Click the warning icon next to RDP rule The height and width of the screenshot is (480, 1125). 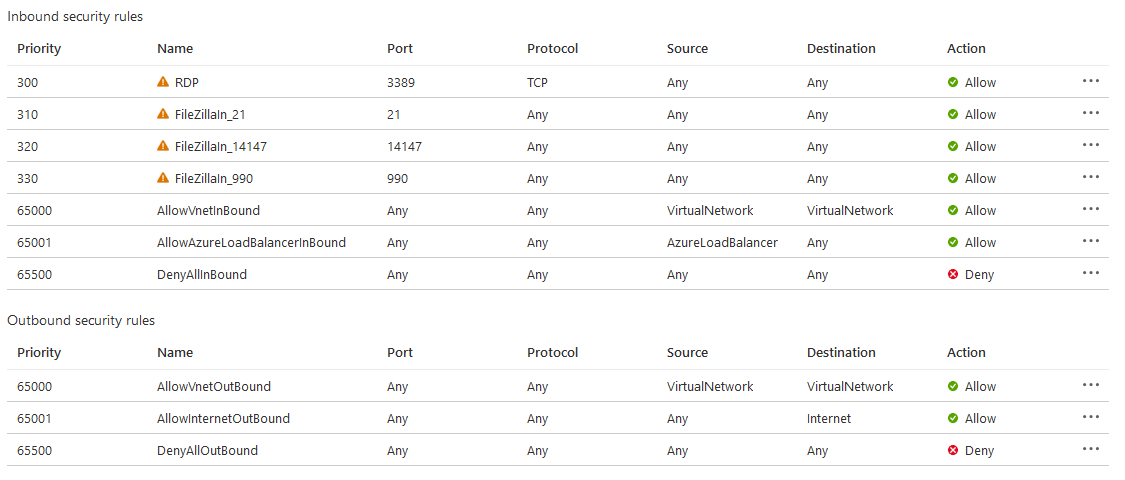[163, 82]
